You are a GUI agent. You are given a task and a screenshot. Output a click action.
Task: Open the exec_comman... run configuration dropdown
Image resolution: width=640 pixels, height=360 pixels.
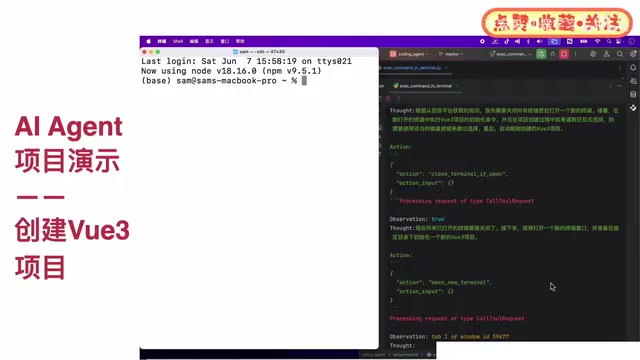pyautogui.click(x=511, y=54)
